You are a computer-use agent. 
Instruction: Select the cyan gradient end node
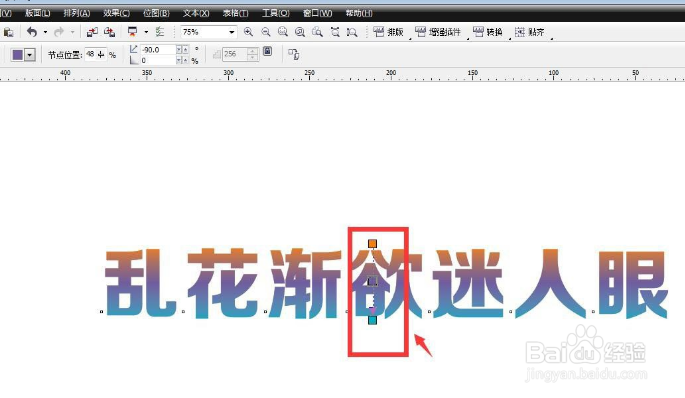pyautogui.click(x=372, y=320)
